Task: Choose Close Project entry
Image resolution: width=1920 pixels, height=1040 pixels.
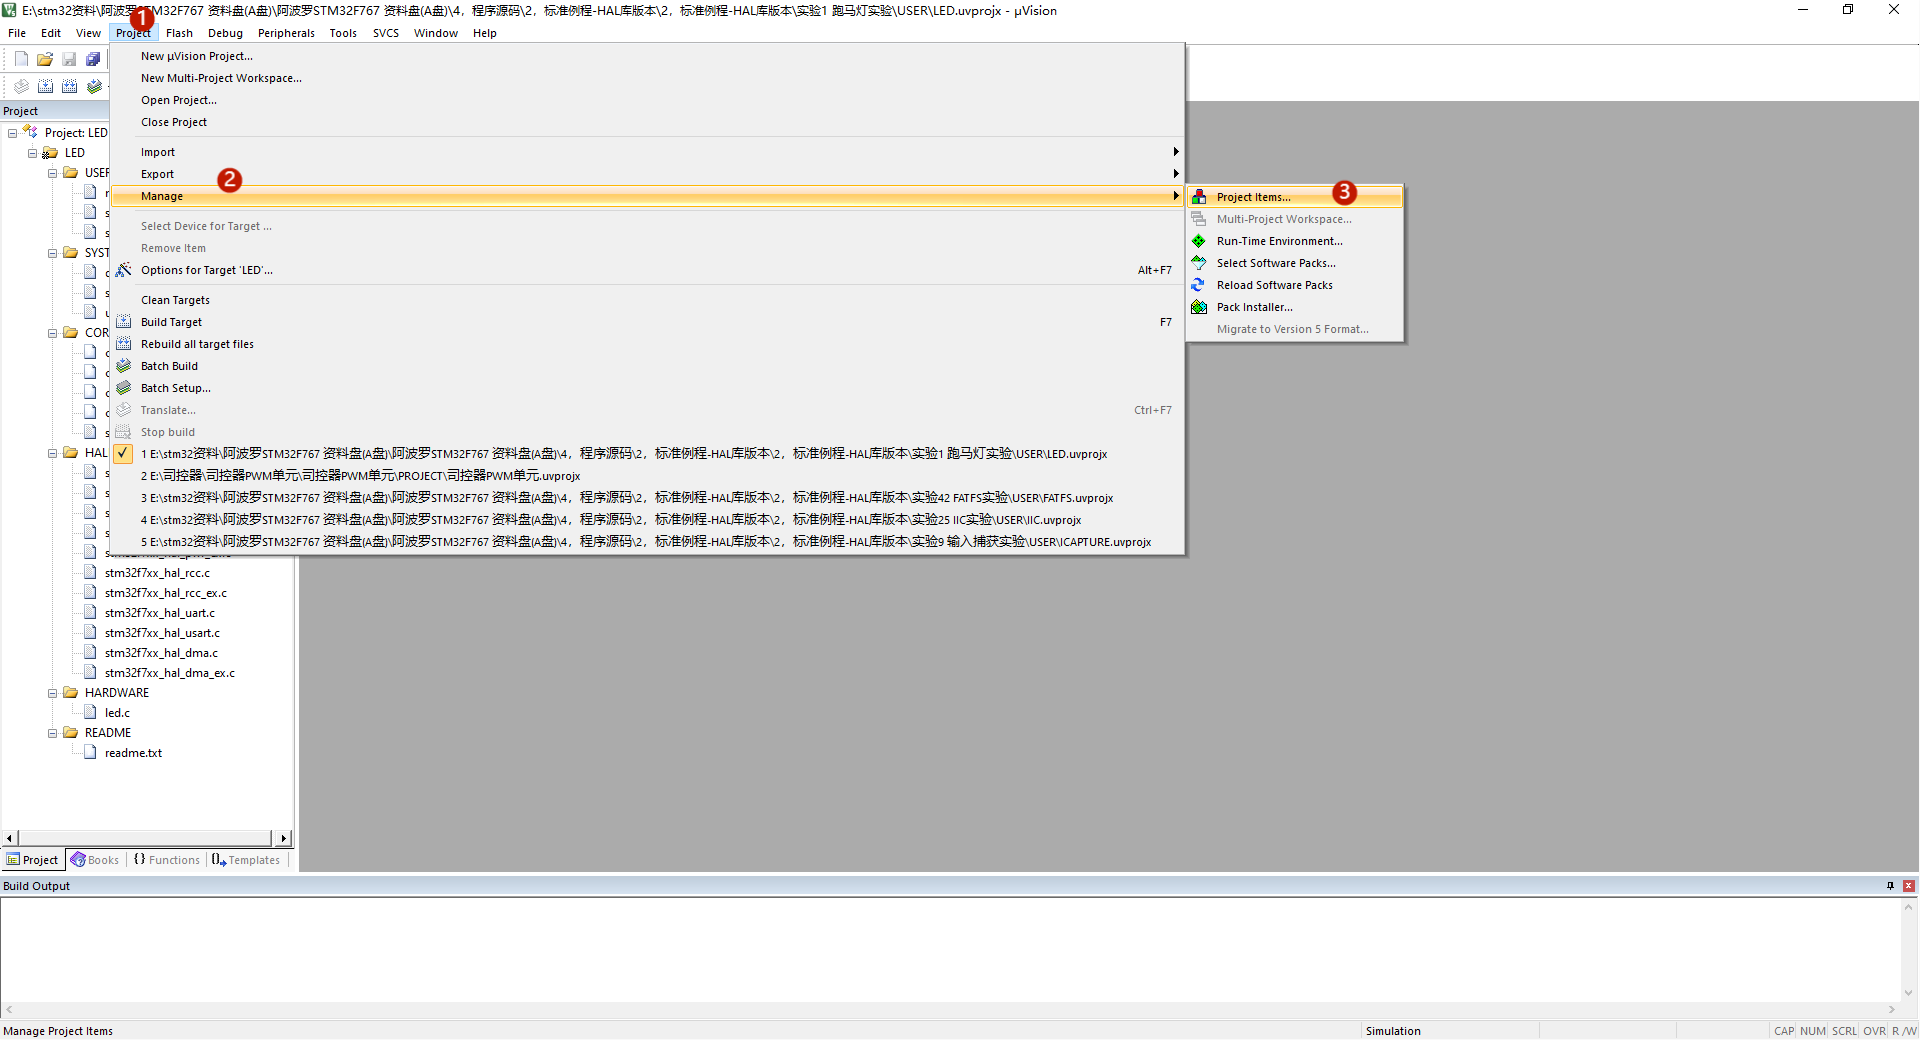Action: pos(647,122)
